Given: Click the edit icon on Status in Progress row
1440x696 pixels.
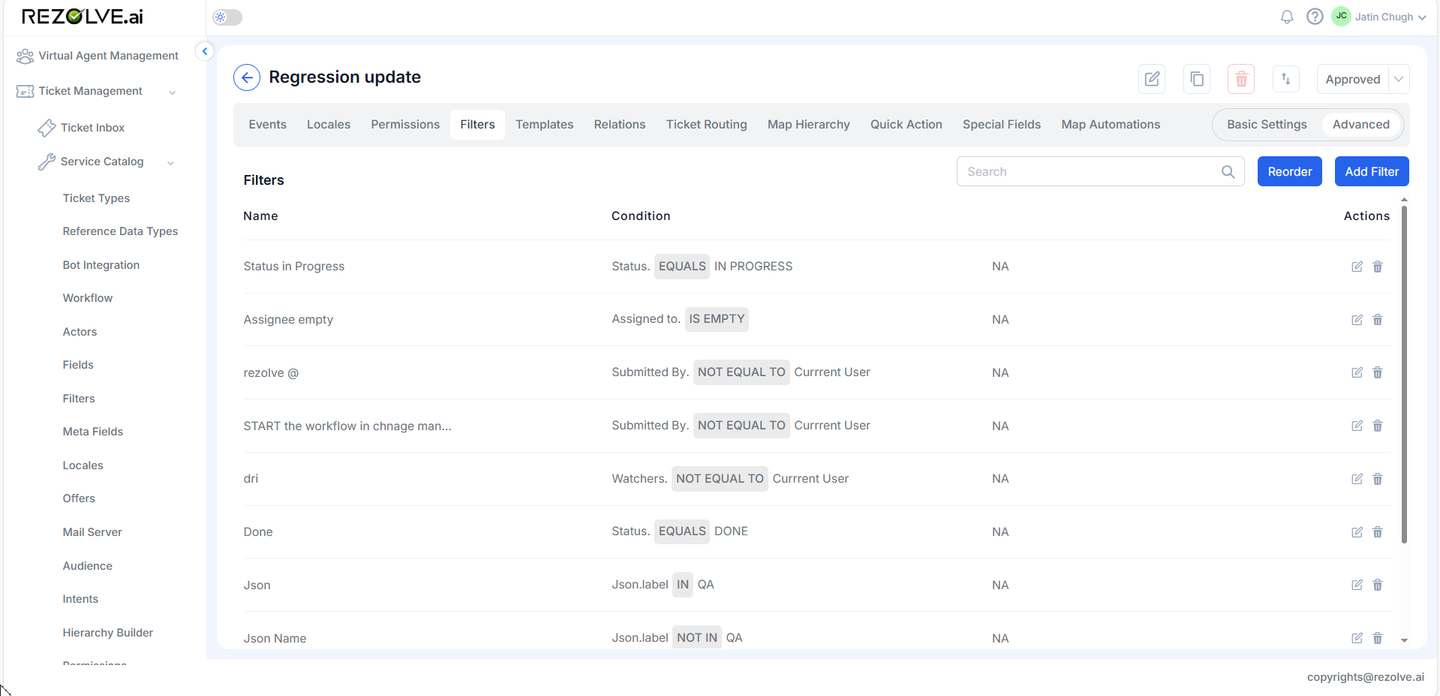Looking at the screenshot, I should (x=1356, y=266).
